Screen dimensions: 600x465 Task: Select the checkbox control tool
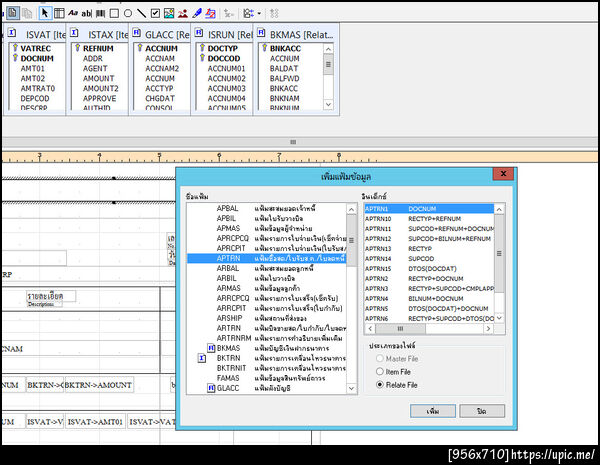click(x=155, y=13)
